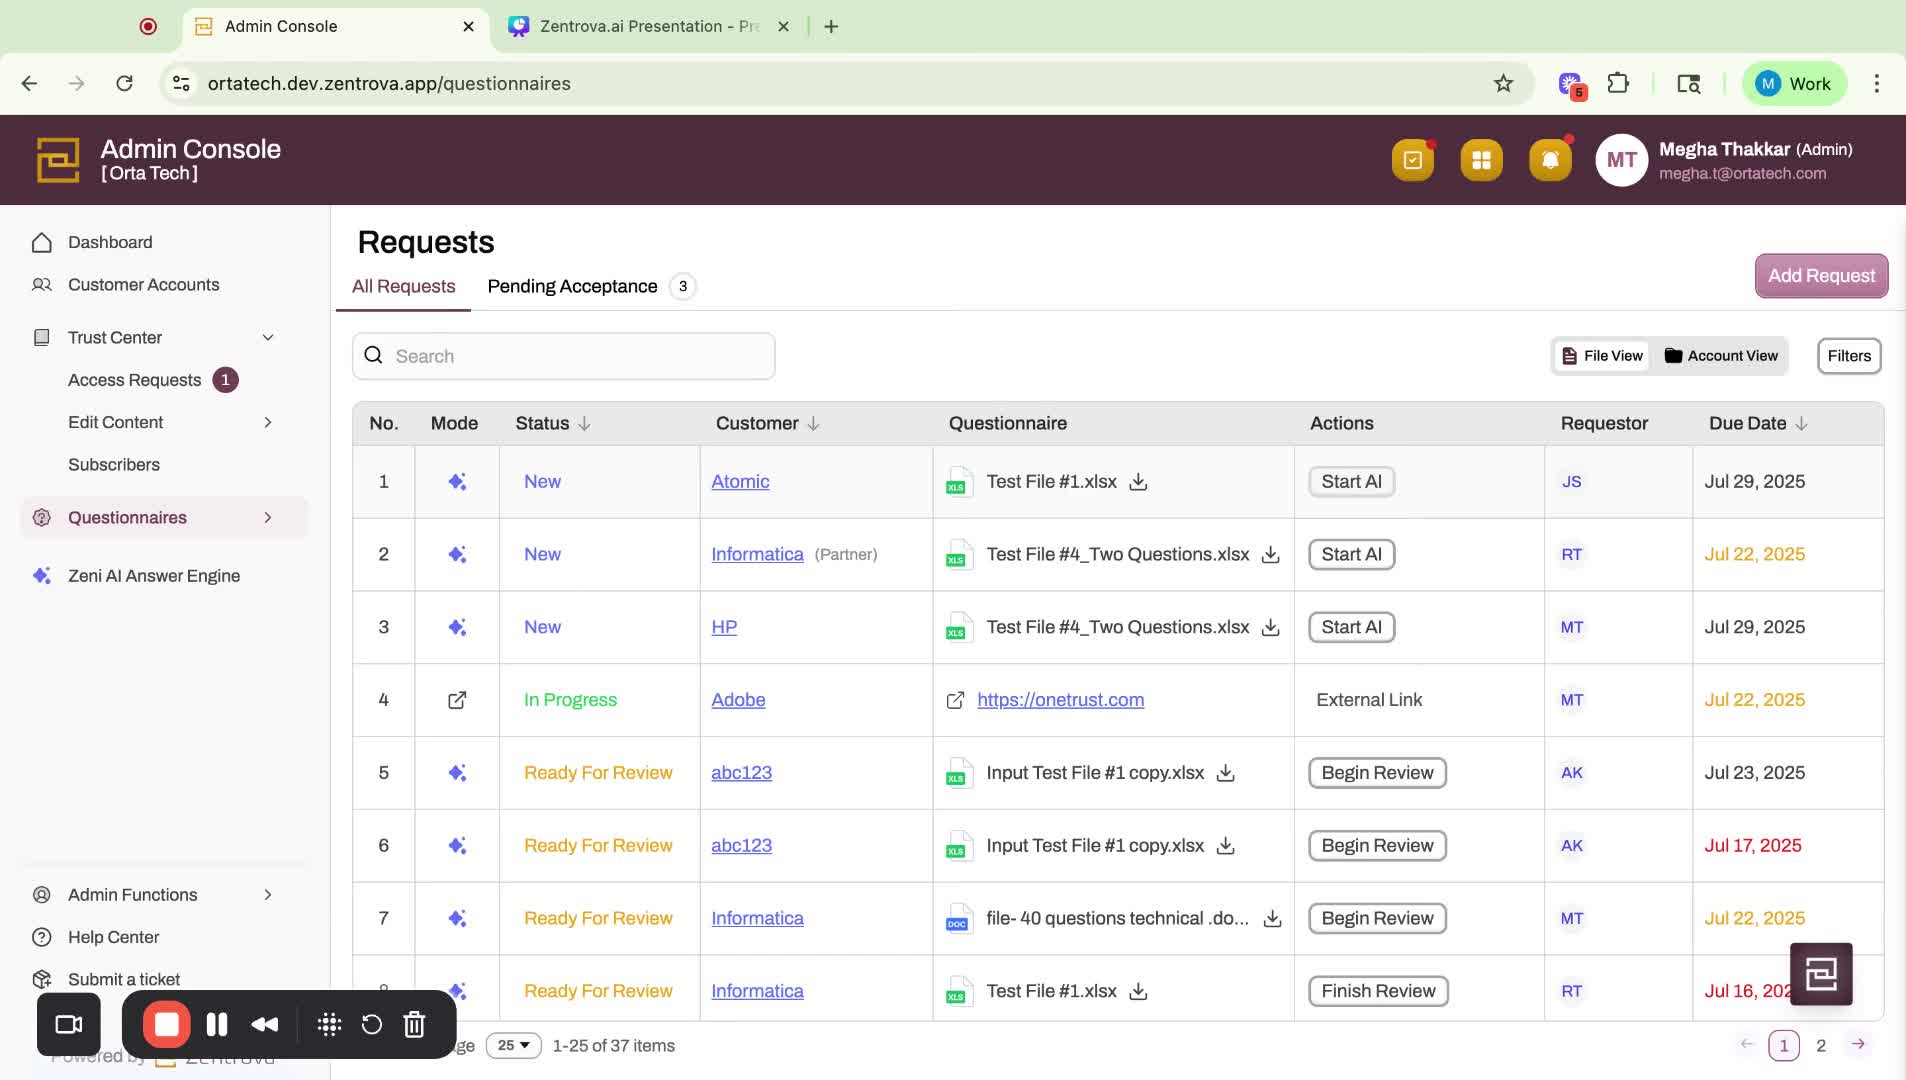Open the Work profile in Chrome
Viewport: 1906px width, 1080px height.
pyautogui.click(x=1794, y=84)
